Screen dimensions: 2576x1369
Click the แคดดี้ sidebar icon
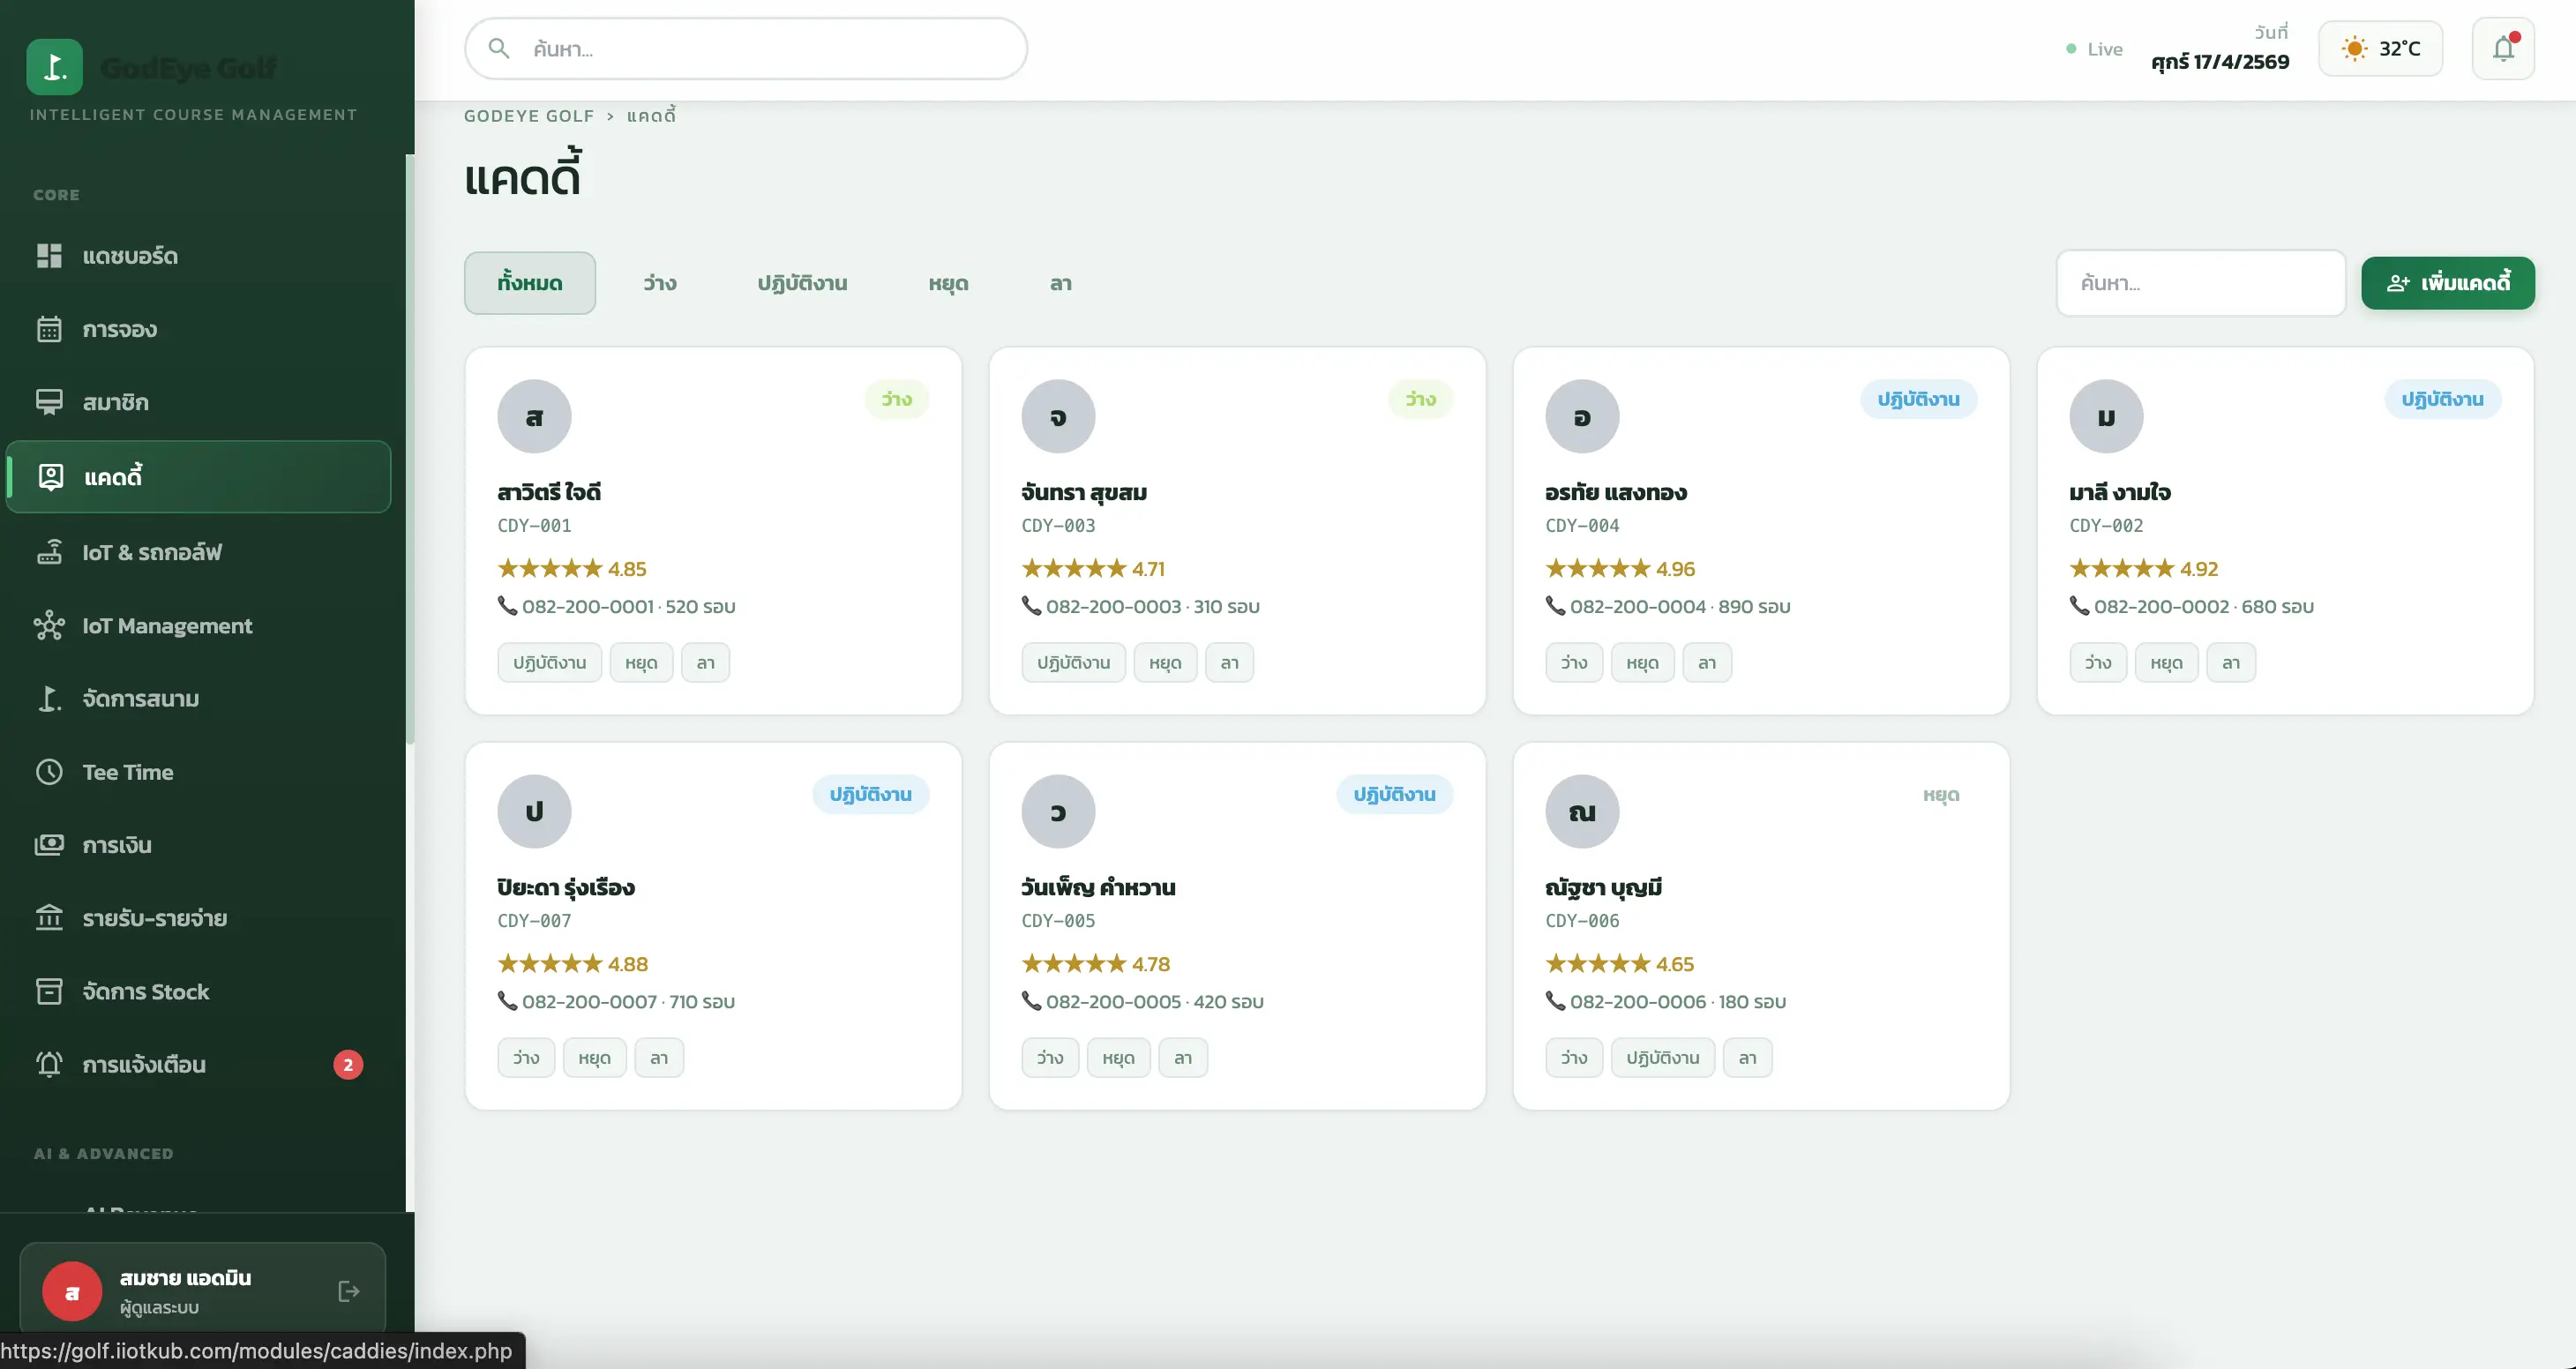coord(51,476)
